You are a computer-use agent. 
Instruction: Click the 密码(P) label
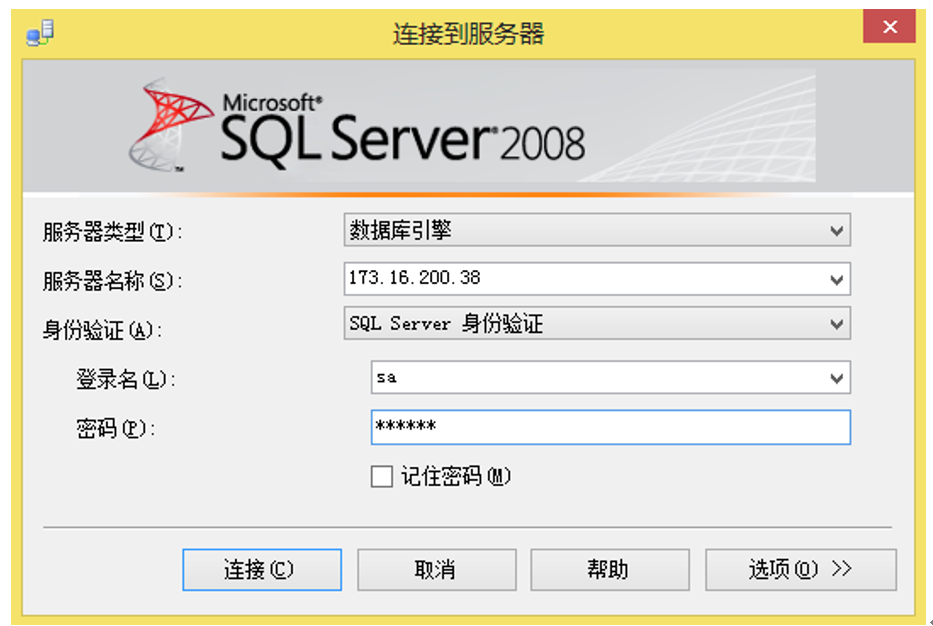[x=115, y=428]
